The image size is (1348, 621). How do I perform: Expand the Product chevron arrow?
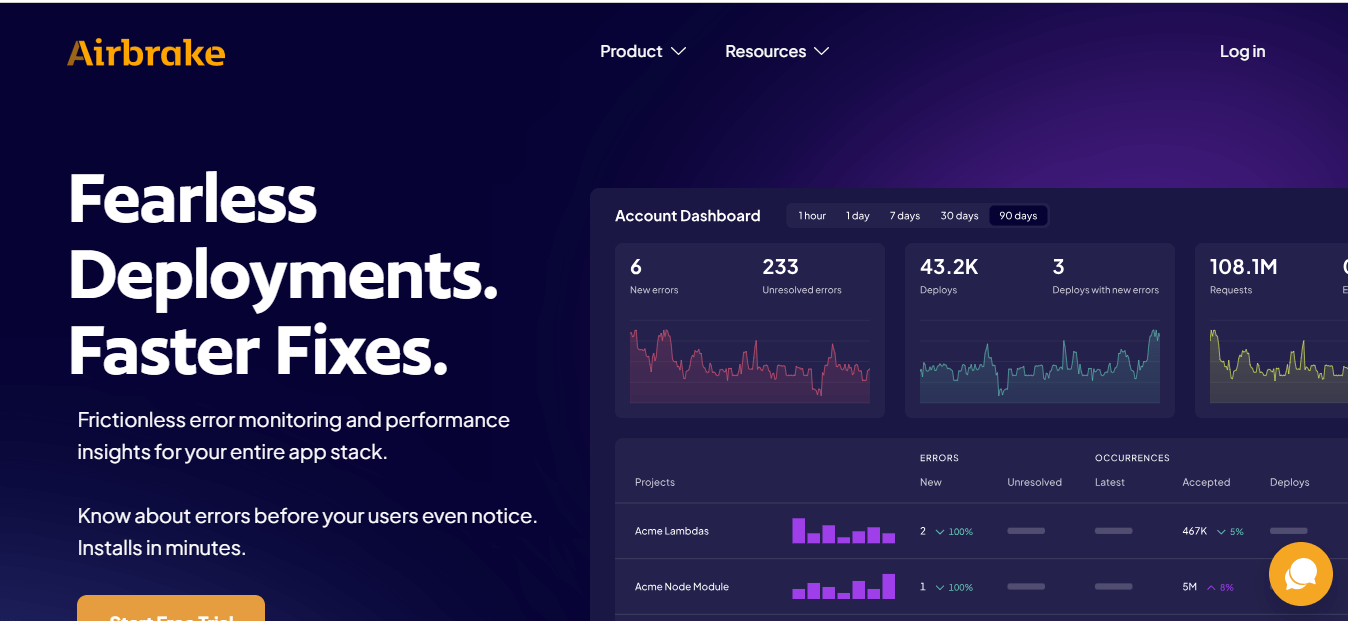(x=678, y=51)
